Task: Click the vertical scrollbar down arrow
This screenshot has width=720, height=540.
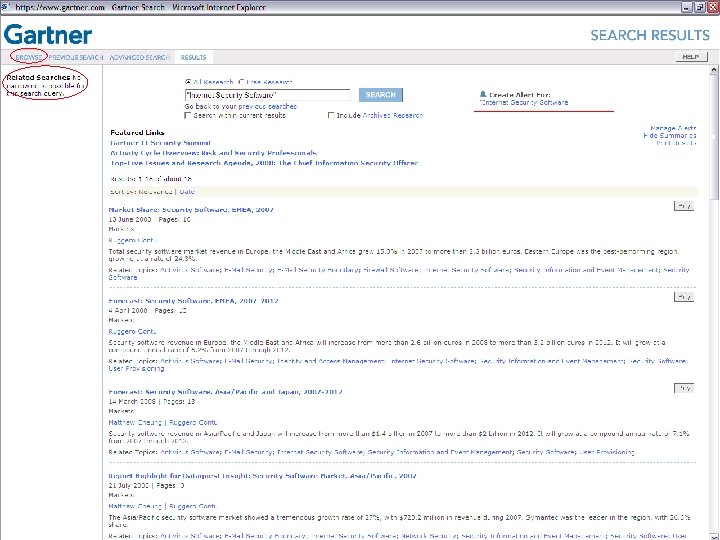Action: (714, 536)
